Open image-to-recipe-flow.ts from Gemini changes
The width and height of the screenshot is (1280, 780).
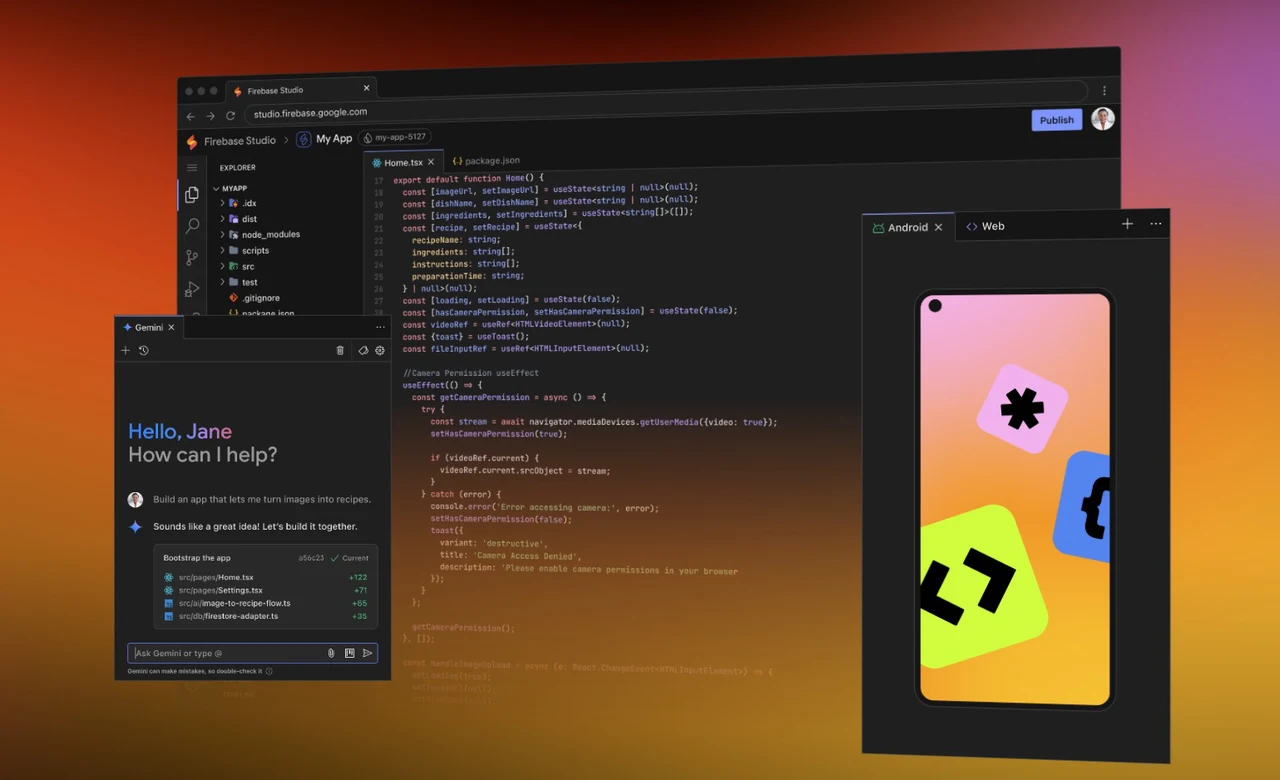click(227, 603)
